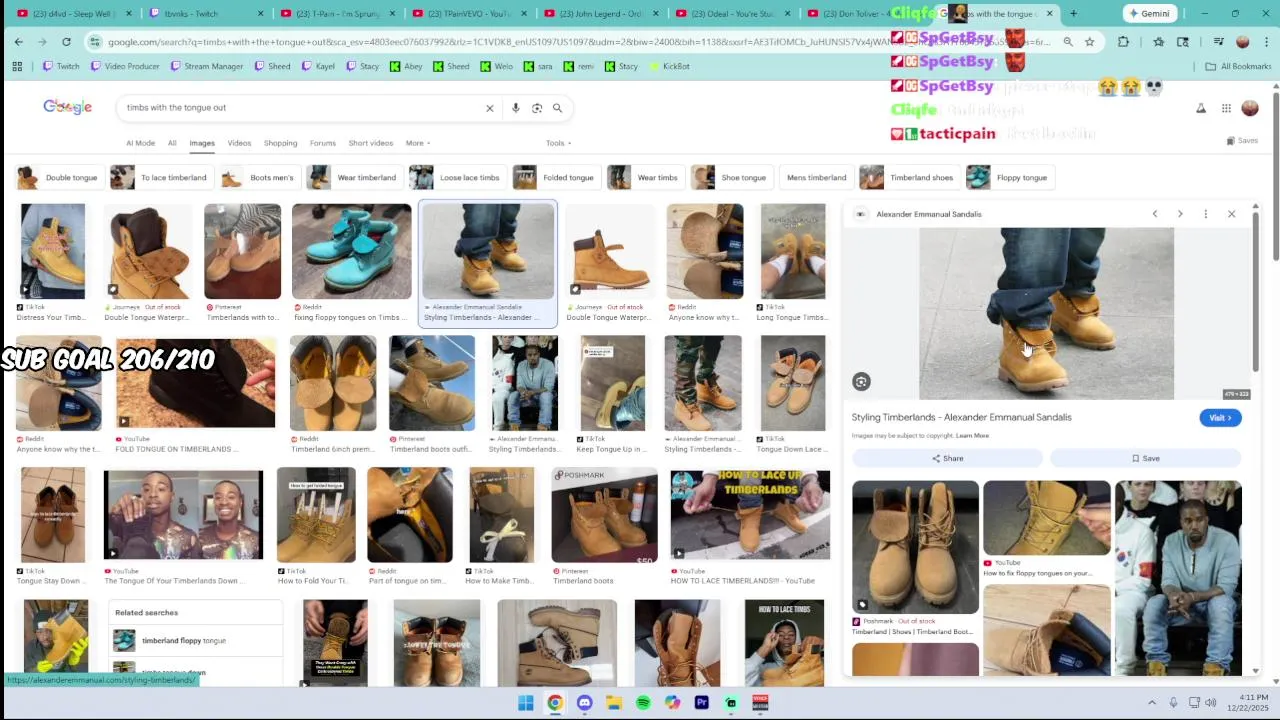Open the Stream Manager bookmark
1280x720 pixels.
pyautogui.click(x=206, y=66)
